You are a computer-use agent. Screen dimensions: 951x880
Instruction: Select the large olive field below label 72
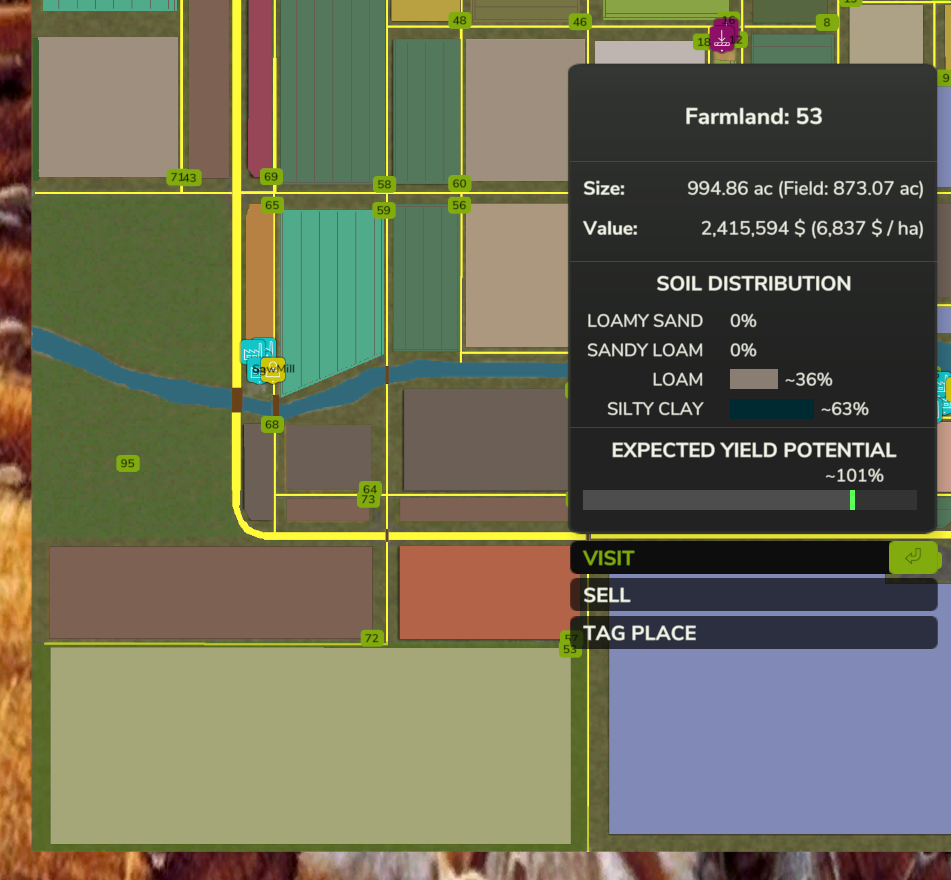pyautogui.click(x=310, y=745)
